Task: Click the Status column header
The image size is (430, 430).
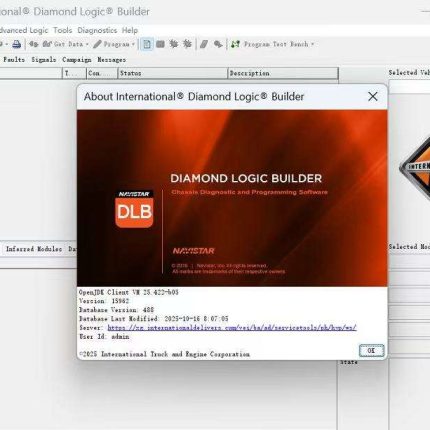Action: click(x=172, y=73)
